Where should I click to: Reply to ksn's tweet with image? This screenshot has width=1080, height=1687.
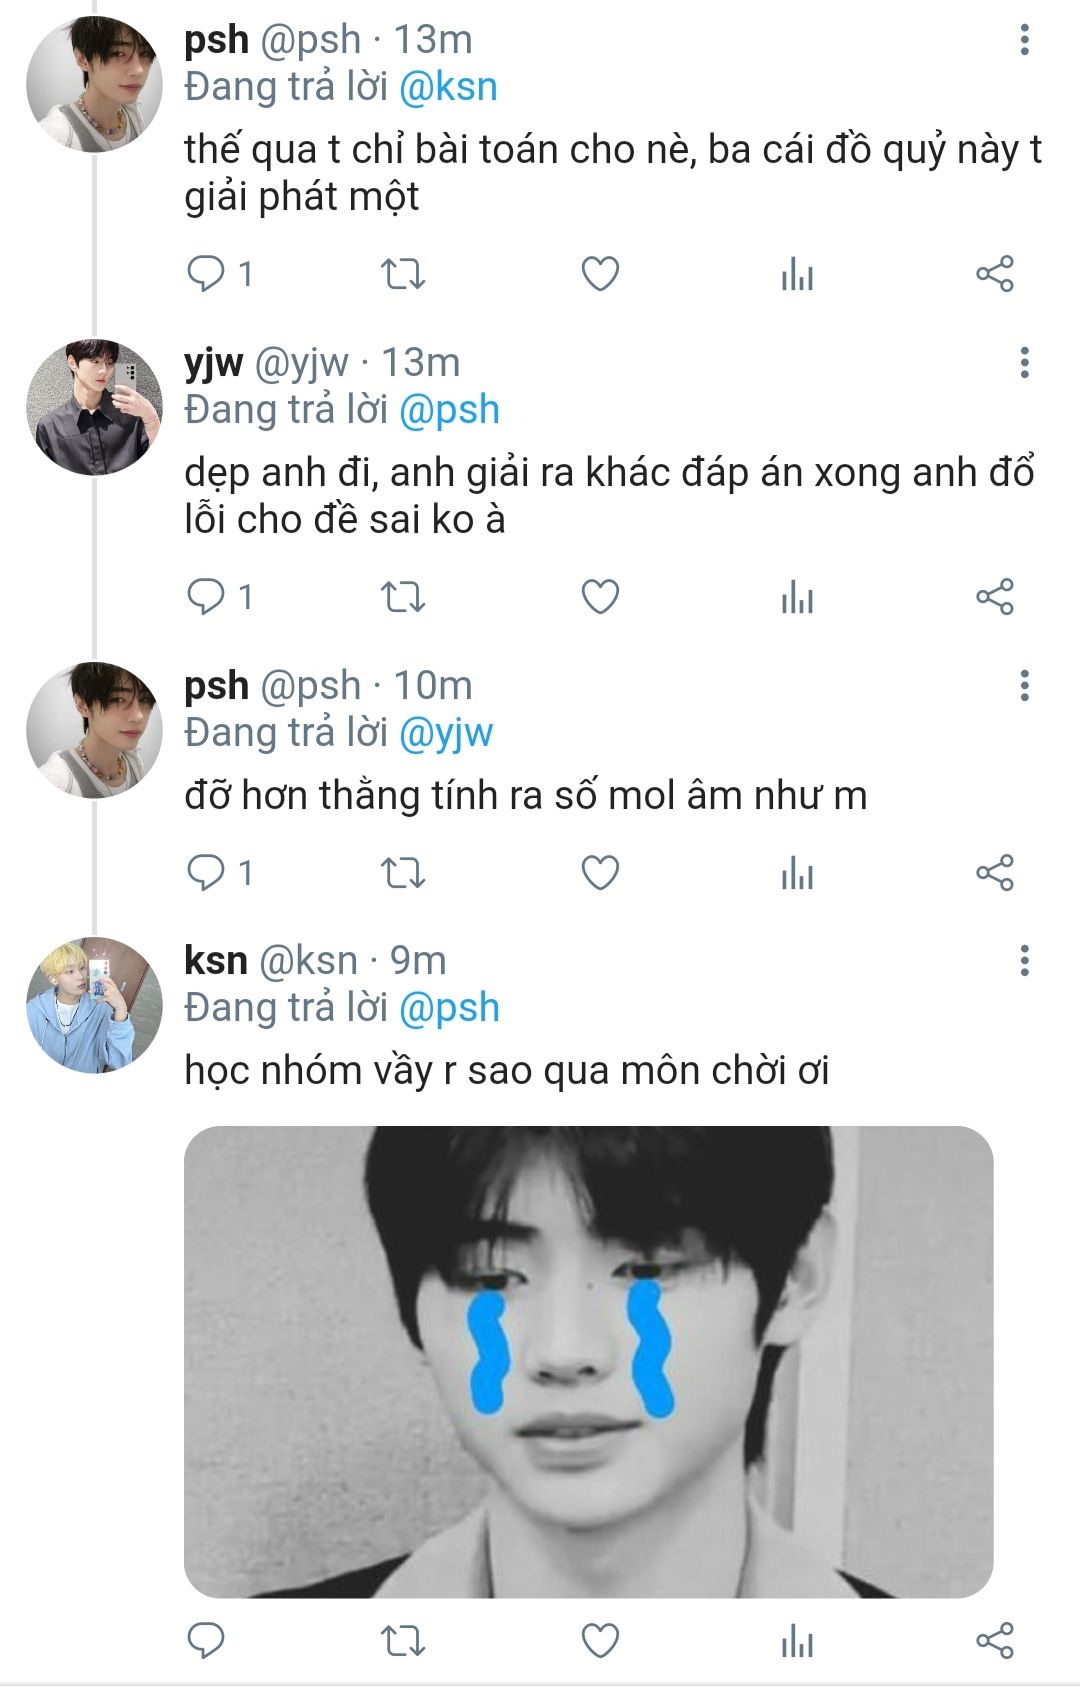(207, 1641)
